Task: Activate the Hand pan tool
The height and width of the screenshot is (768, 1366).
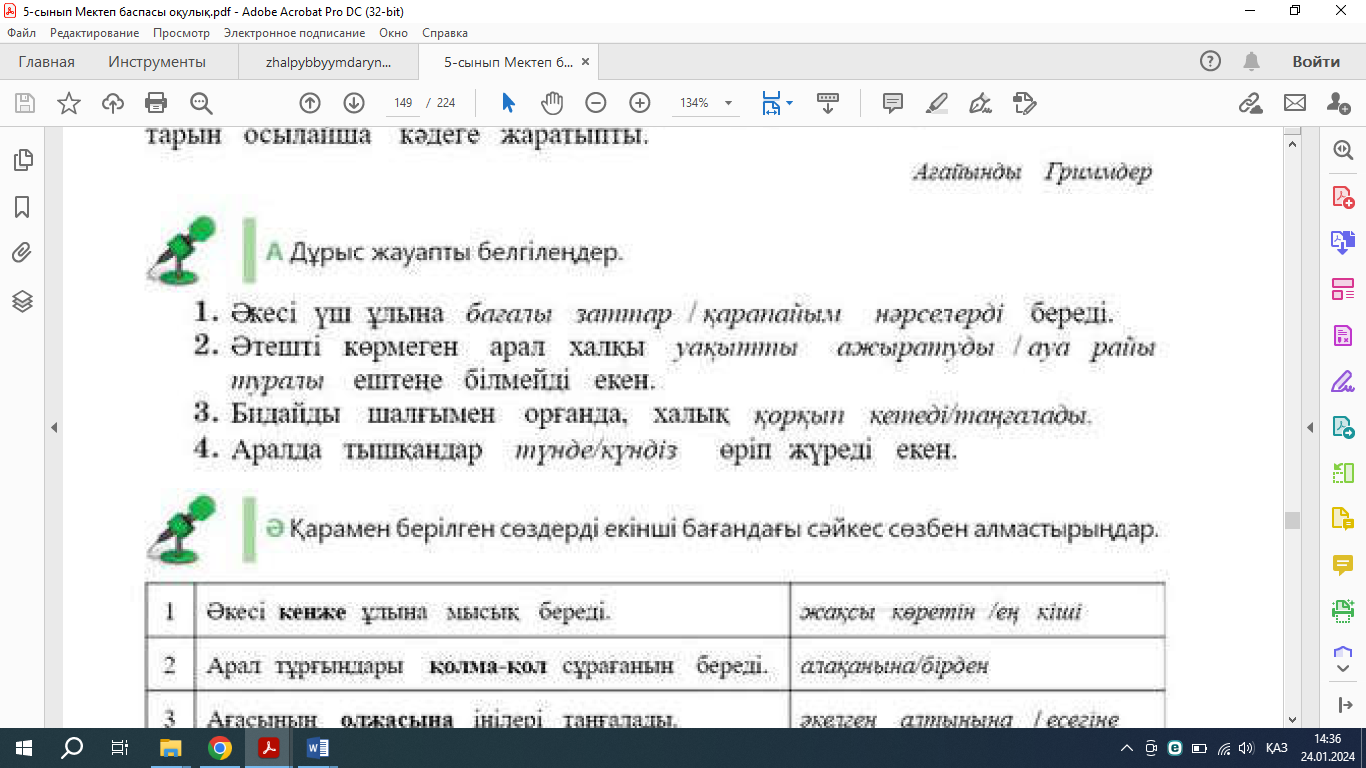Action: [x=552, y=103]
